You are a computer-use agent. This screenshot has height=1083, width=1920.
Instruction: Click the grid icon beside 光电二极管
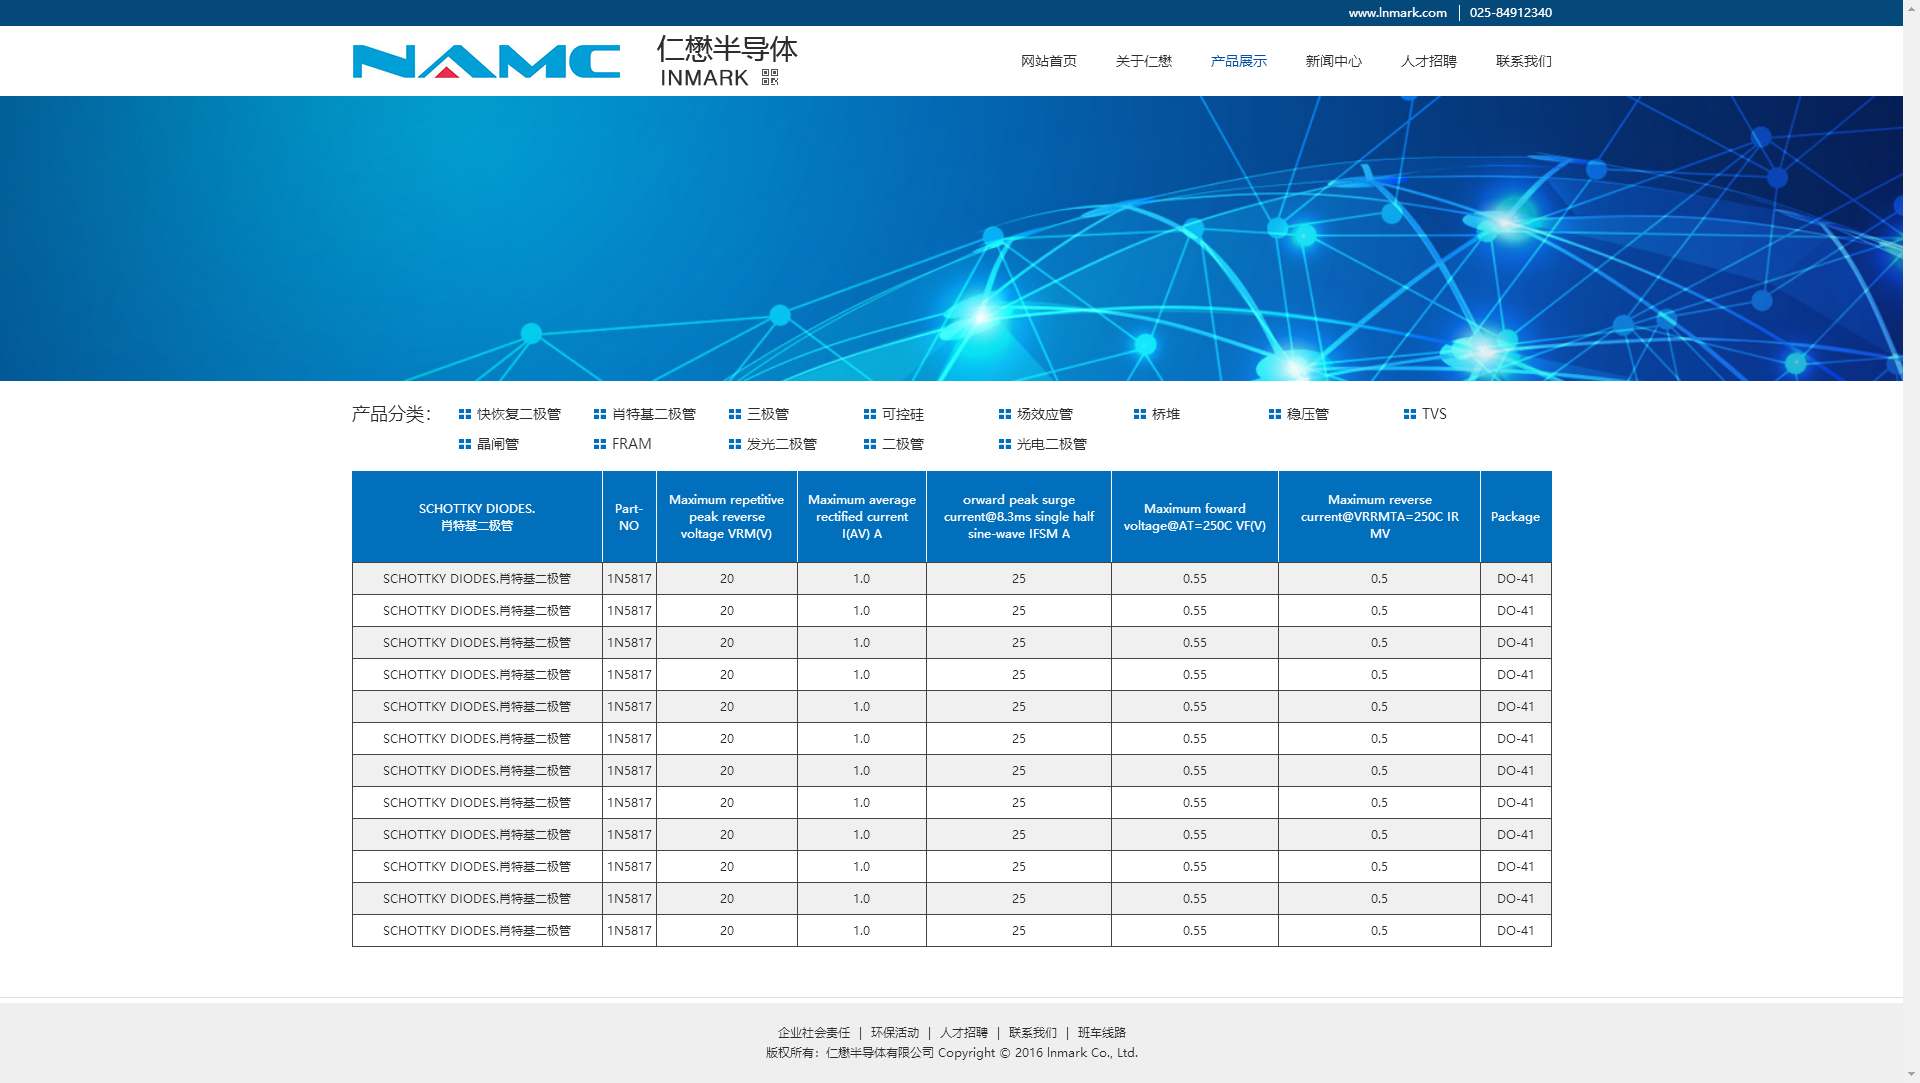tap(1005, 444)
